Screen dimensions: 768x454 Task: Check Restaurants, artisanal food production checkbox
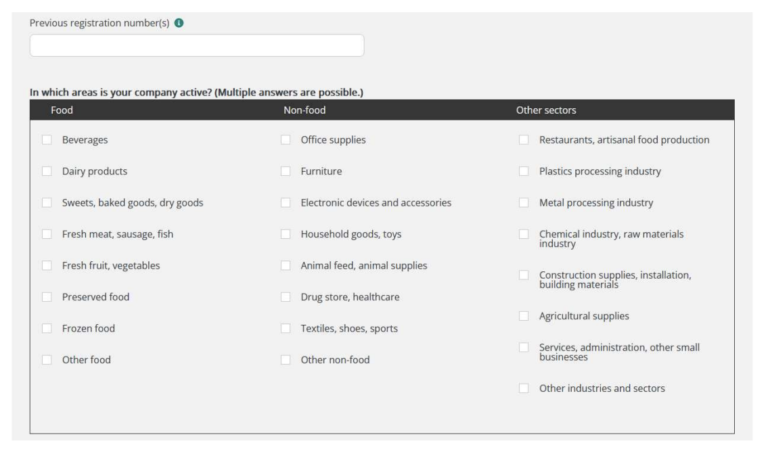(x=524, y=140)
